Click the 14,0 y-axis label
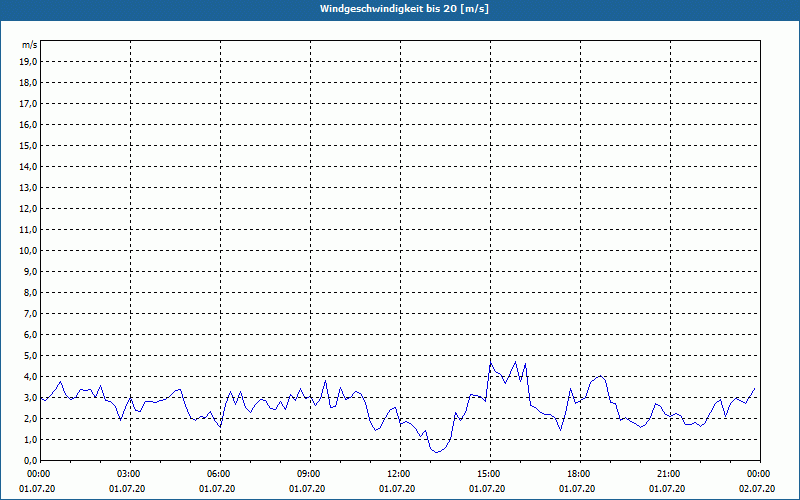 [28, 166]
